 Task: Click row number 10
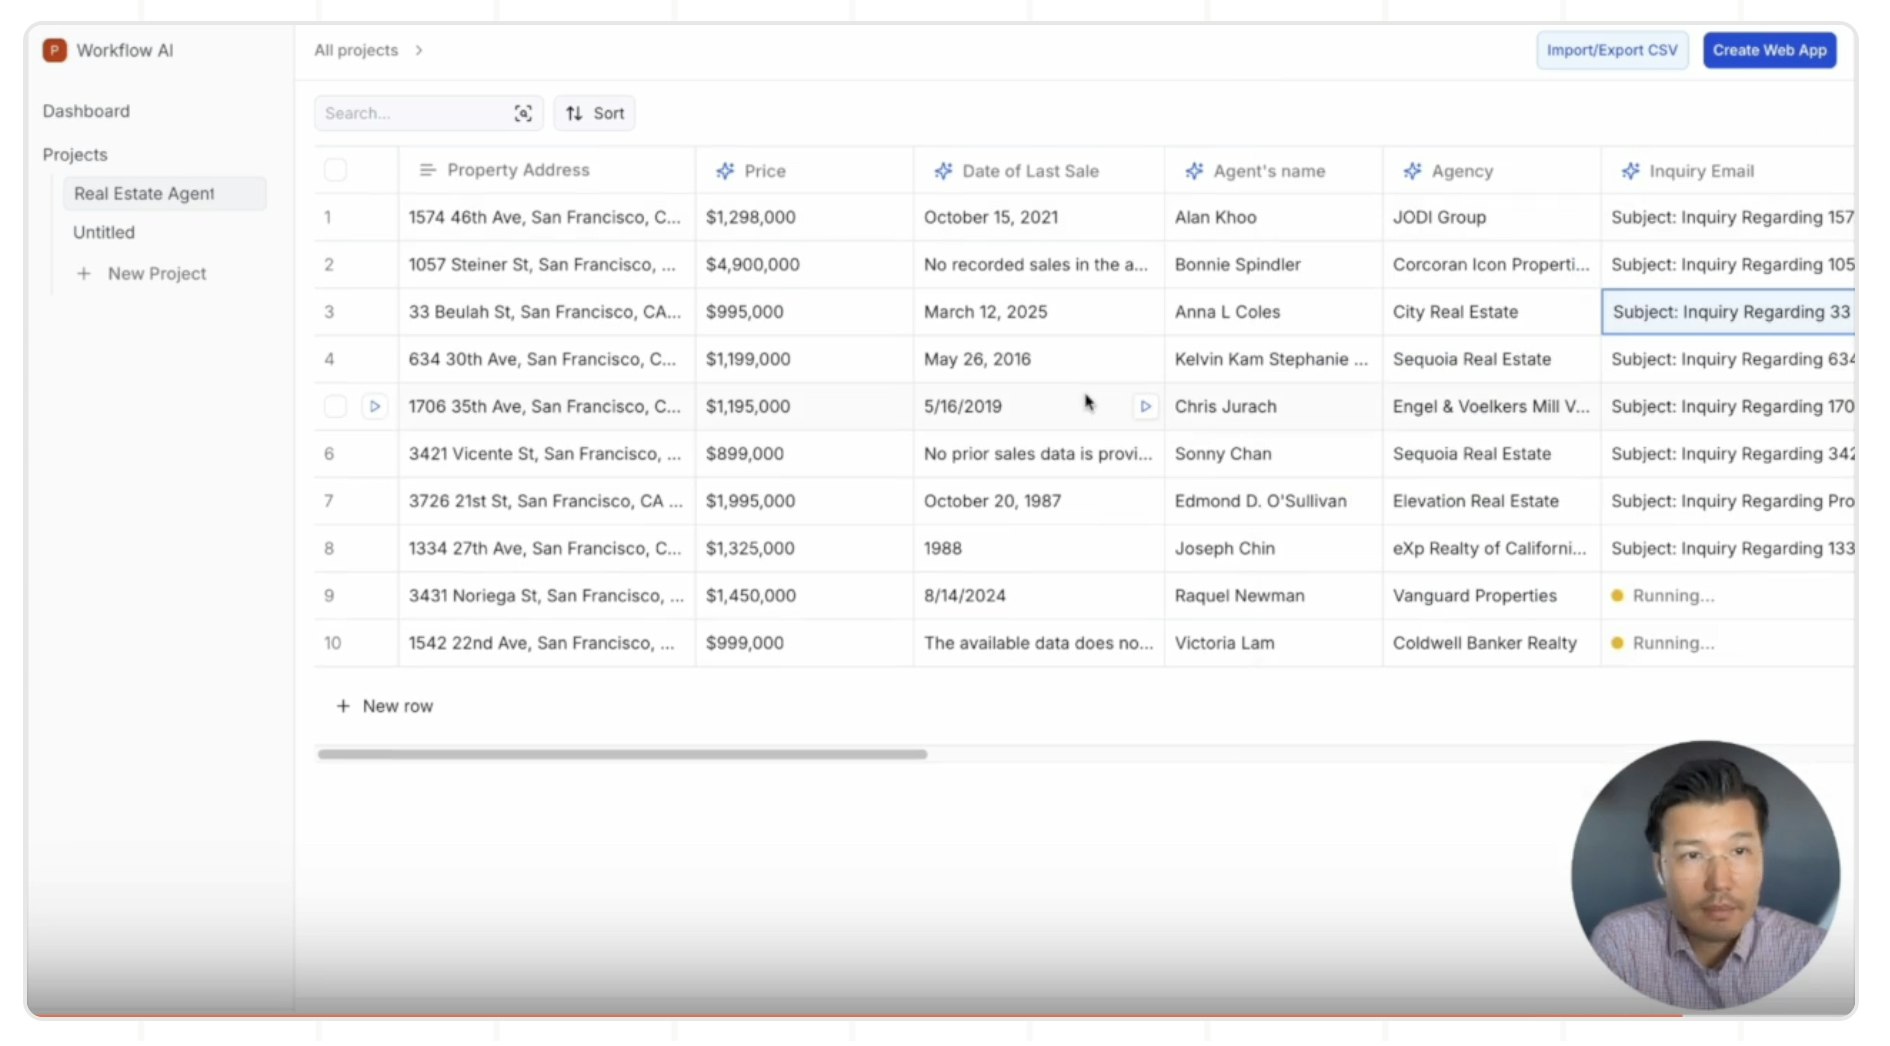333,643
